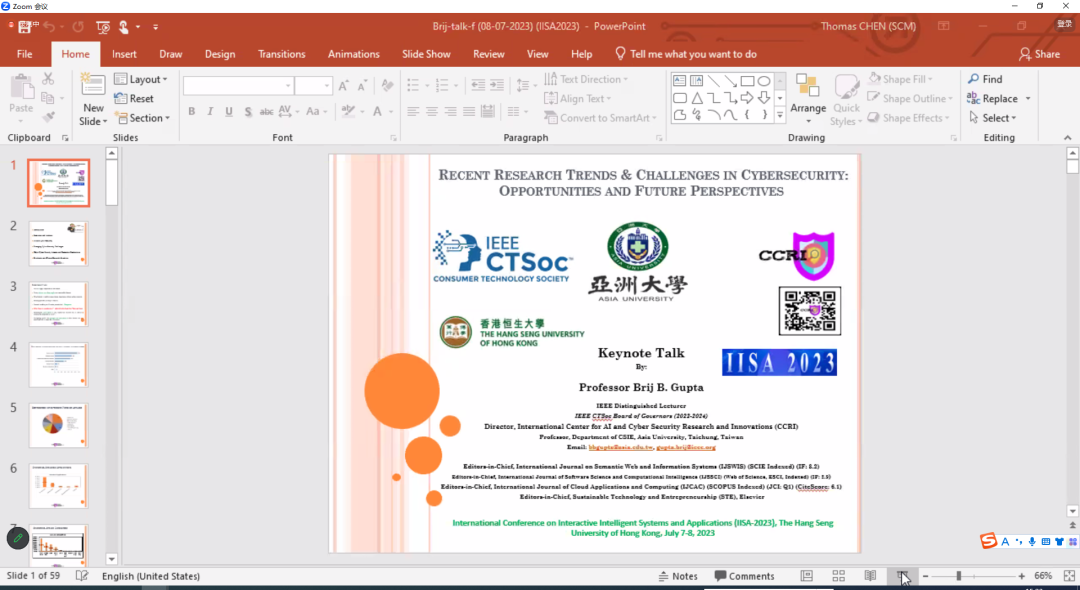1080x590 pixels.
Task: Click the Share button
Action: (x=1039, y=54)
